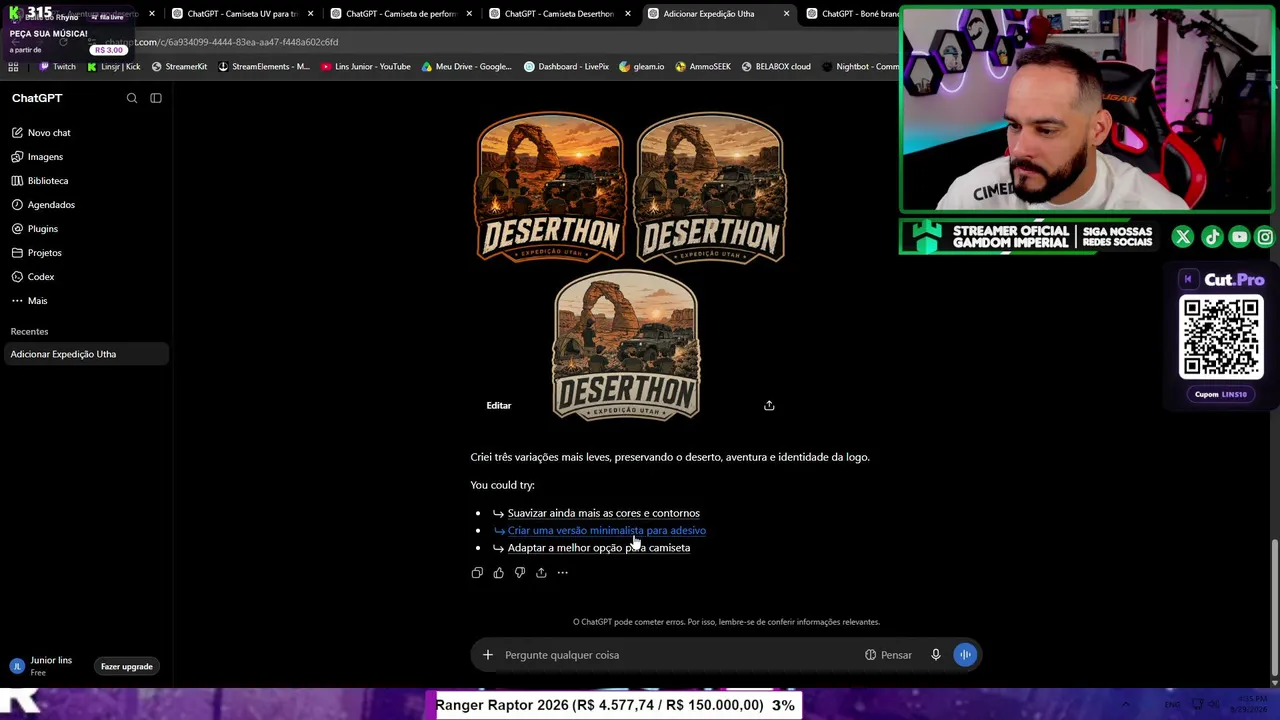Give the response a thumbs up
The width and height of the screenshot is (1280, 720).
[498, 573]
